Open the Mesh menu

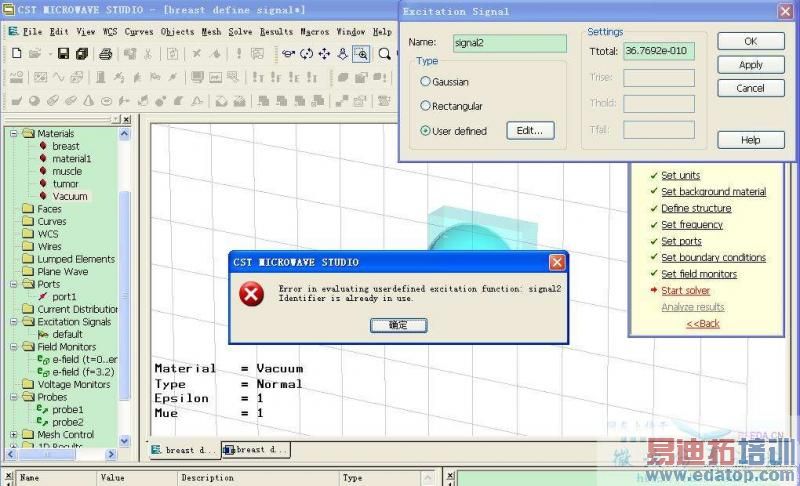pos(211,32)
